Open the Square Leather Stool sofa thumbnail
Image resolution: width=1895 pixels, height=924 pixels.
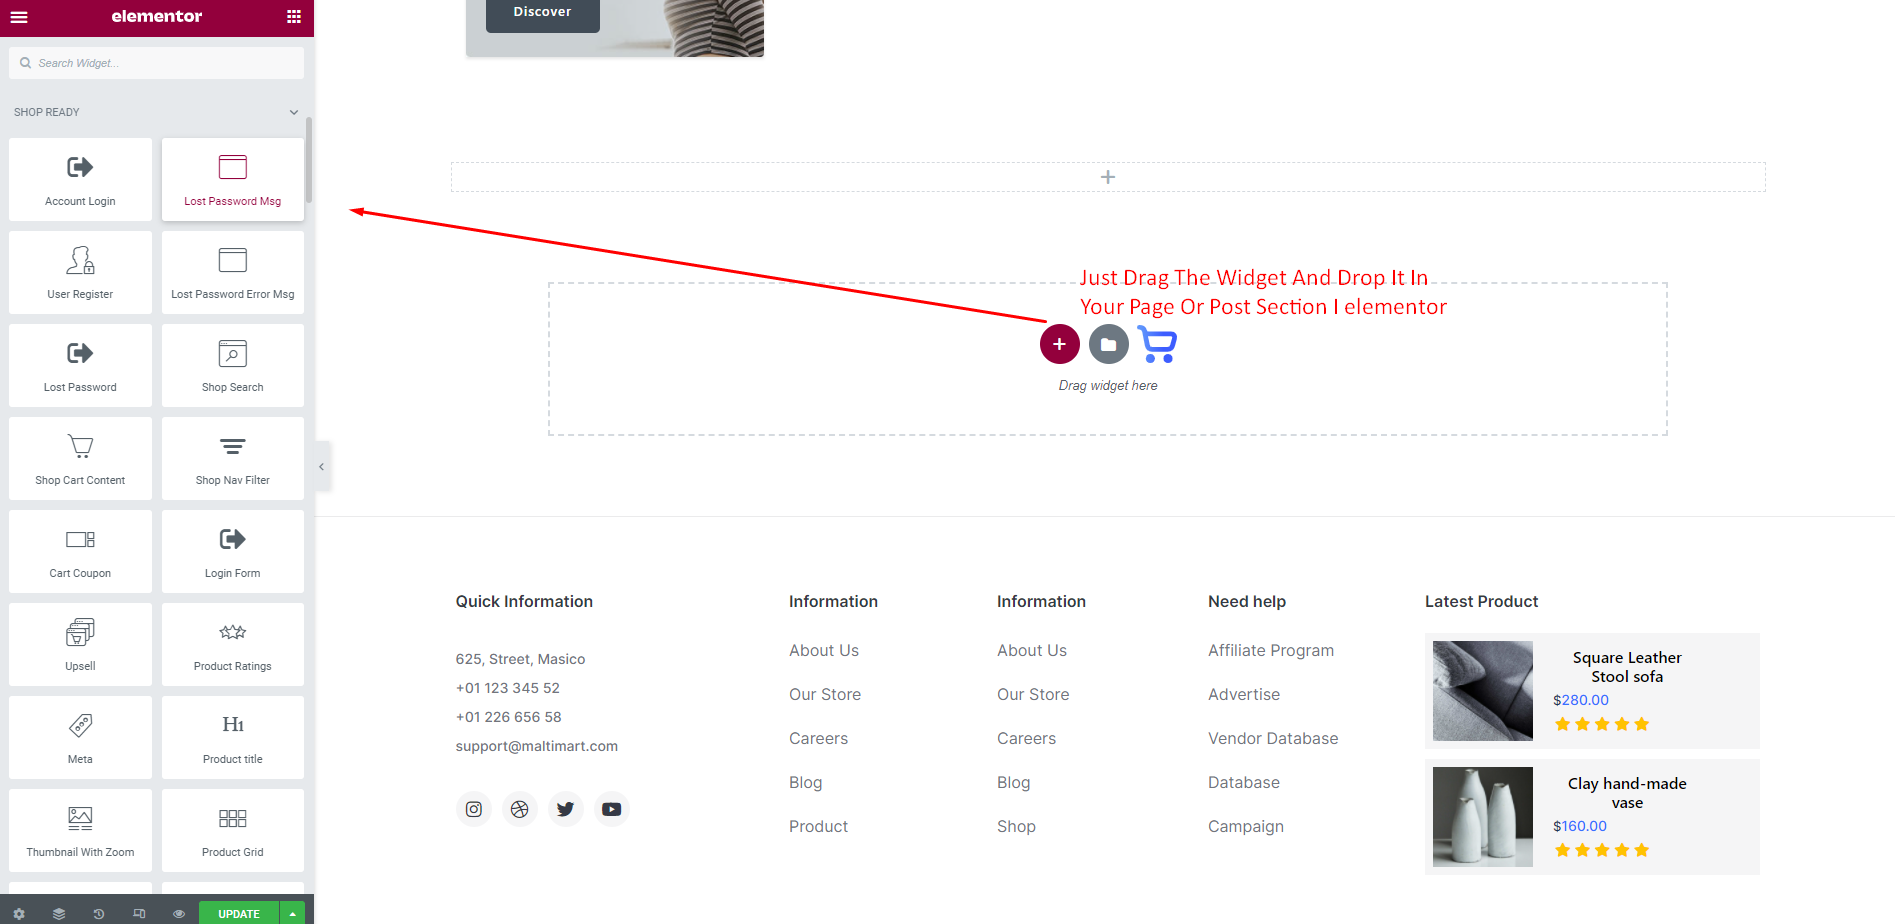(1482, 691)
